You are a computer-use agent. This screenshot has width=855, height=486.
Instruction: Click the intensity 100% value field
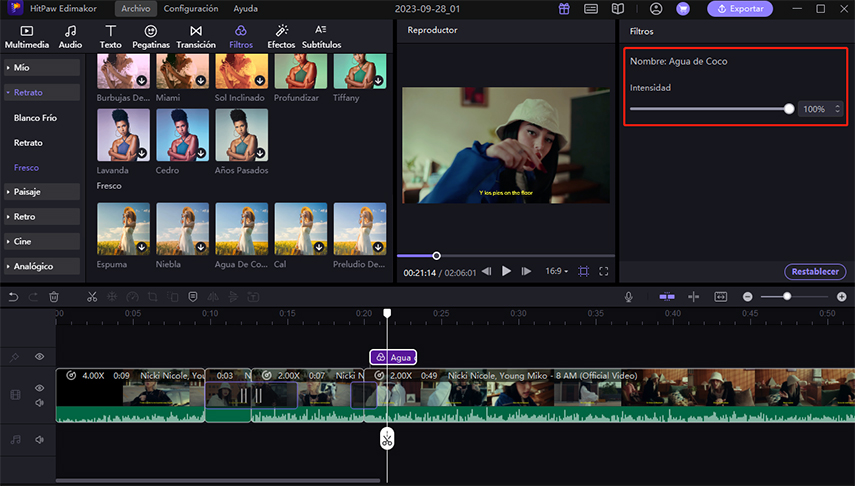click(814, 109)
